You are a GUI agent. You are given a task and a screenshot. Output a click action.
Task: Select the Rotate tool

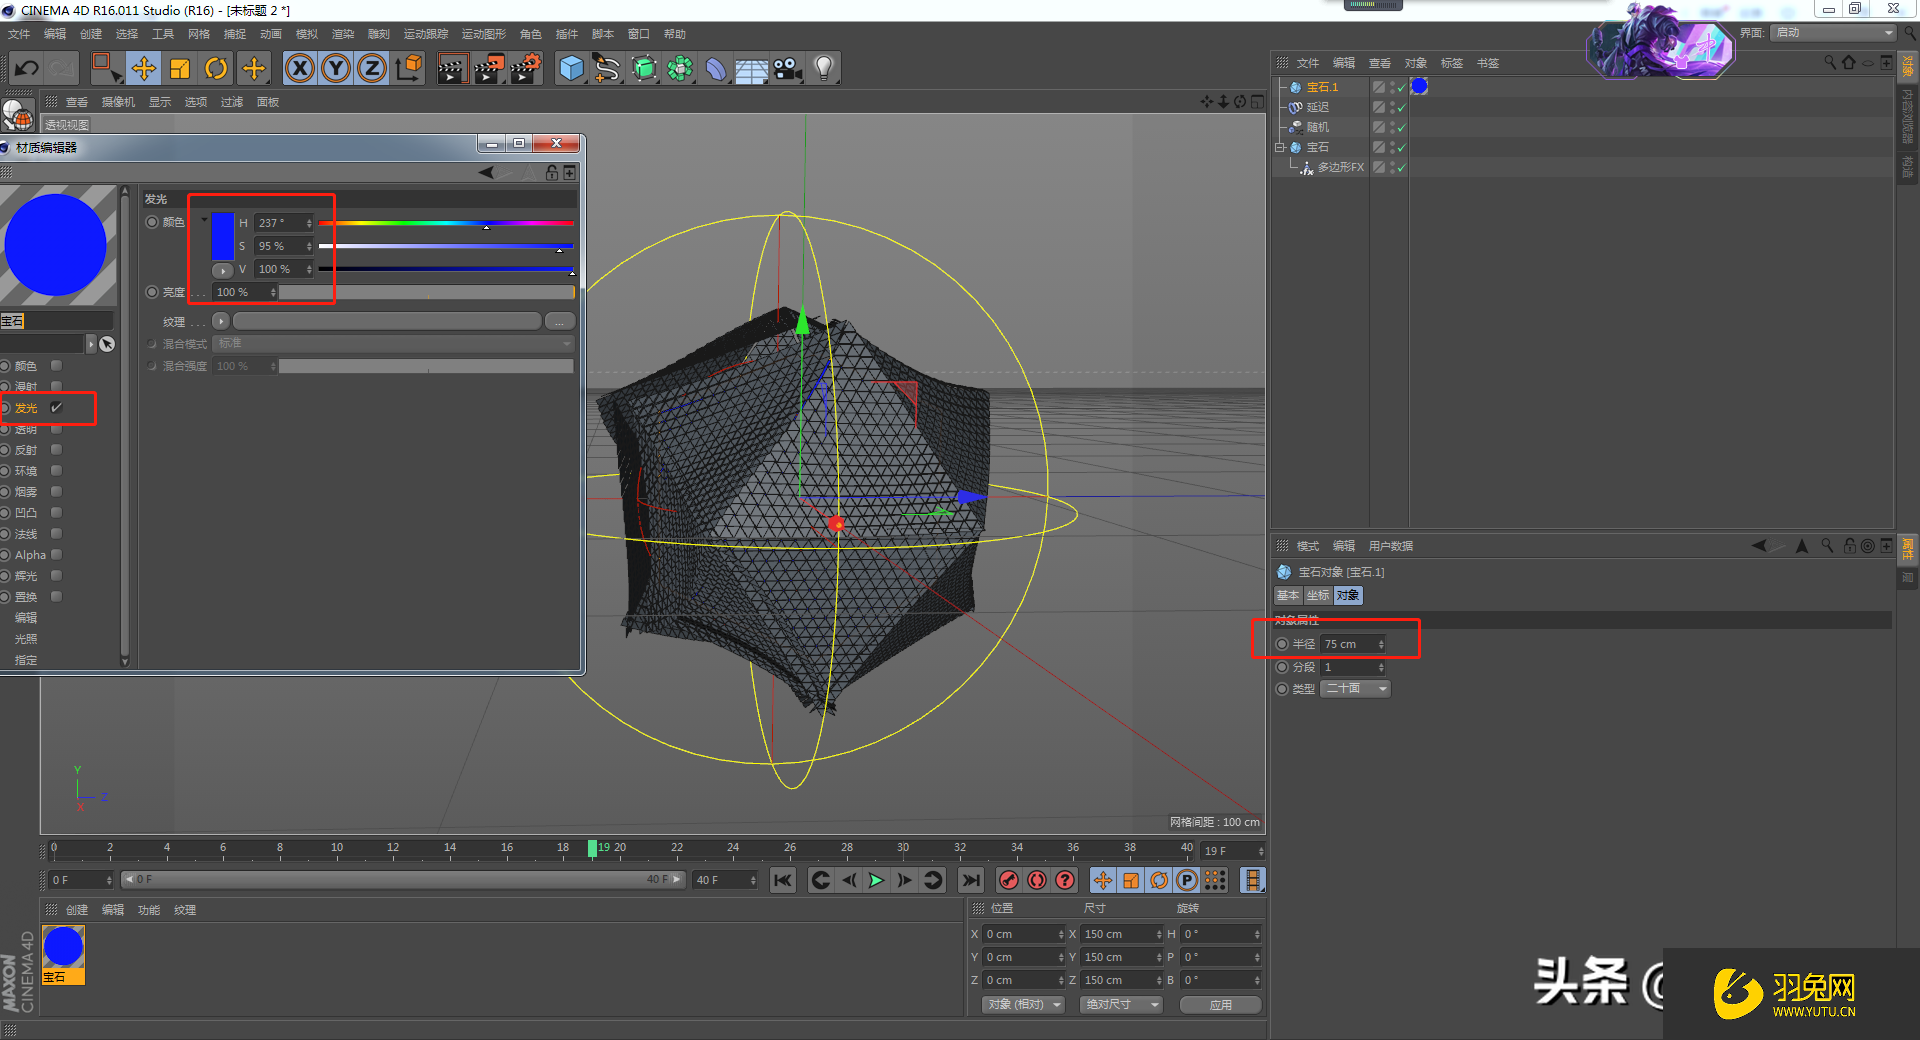click(216, 68)
